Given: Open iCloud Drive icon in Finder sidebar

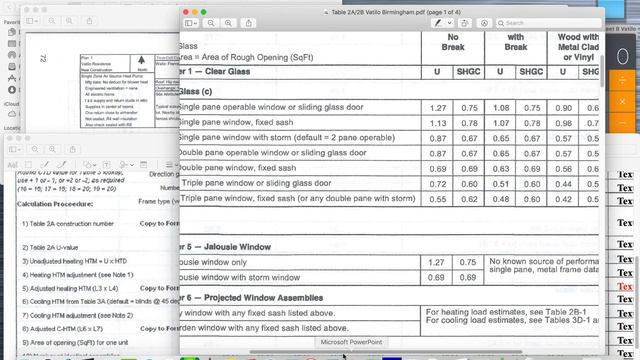Looking at the screenshot, I should (12, 114).
